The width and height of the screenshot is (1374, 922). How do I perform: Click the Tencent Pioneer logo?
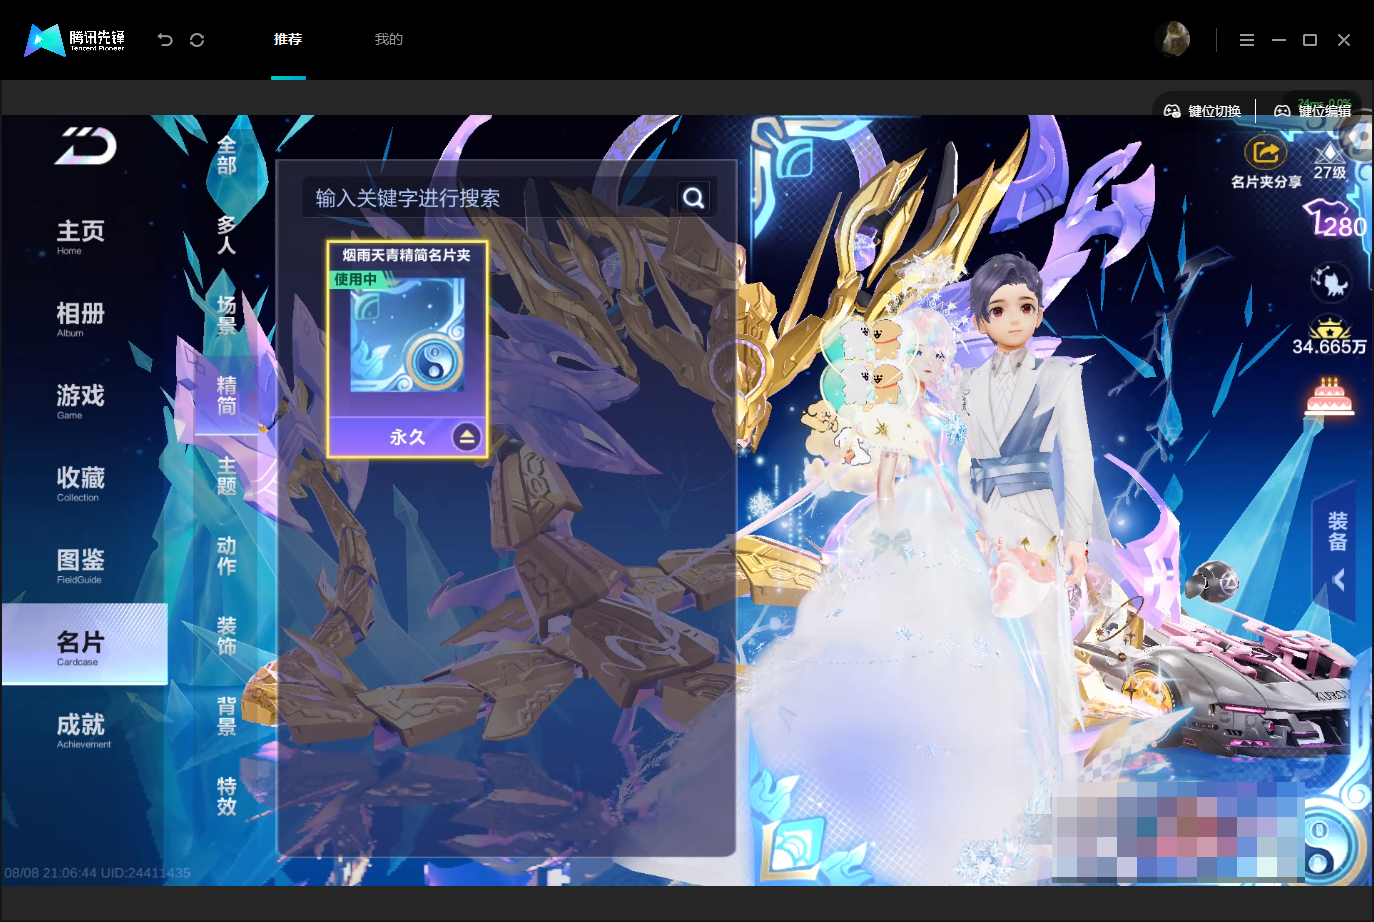tap(75, 40)
